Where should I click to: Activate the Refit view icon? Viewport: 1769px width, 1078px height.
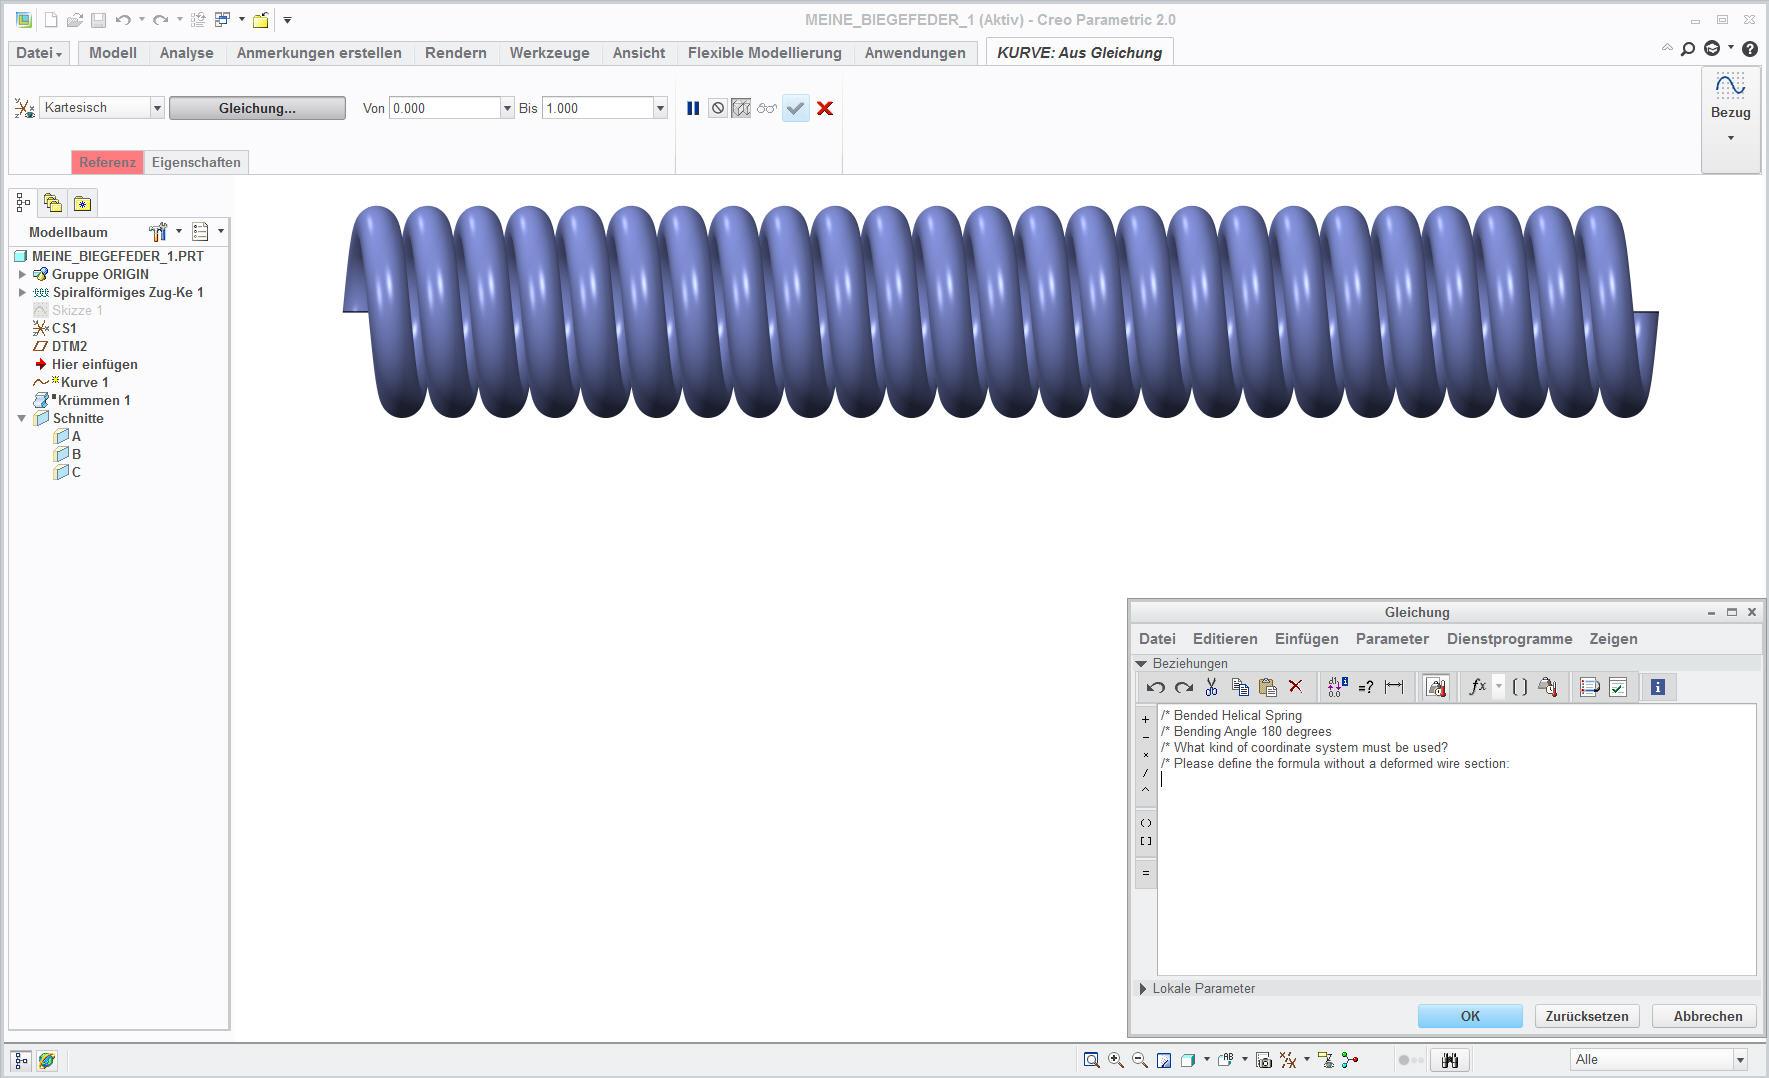coord(1164,1059)
